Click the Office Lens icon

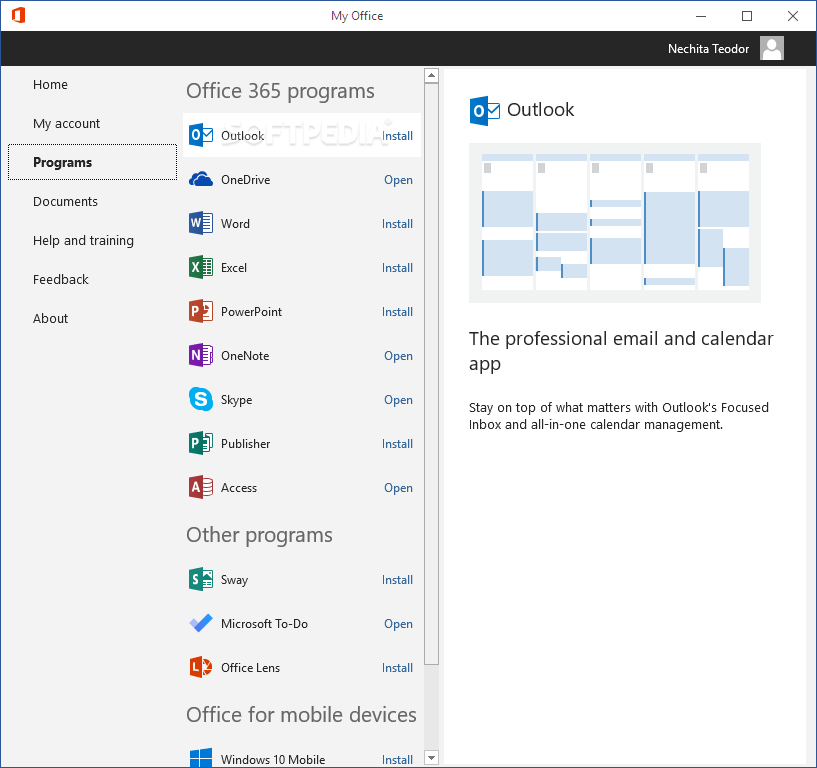(201, 667)
